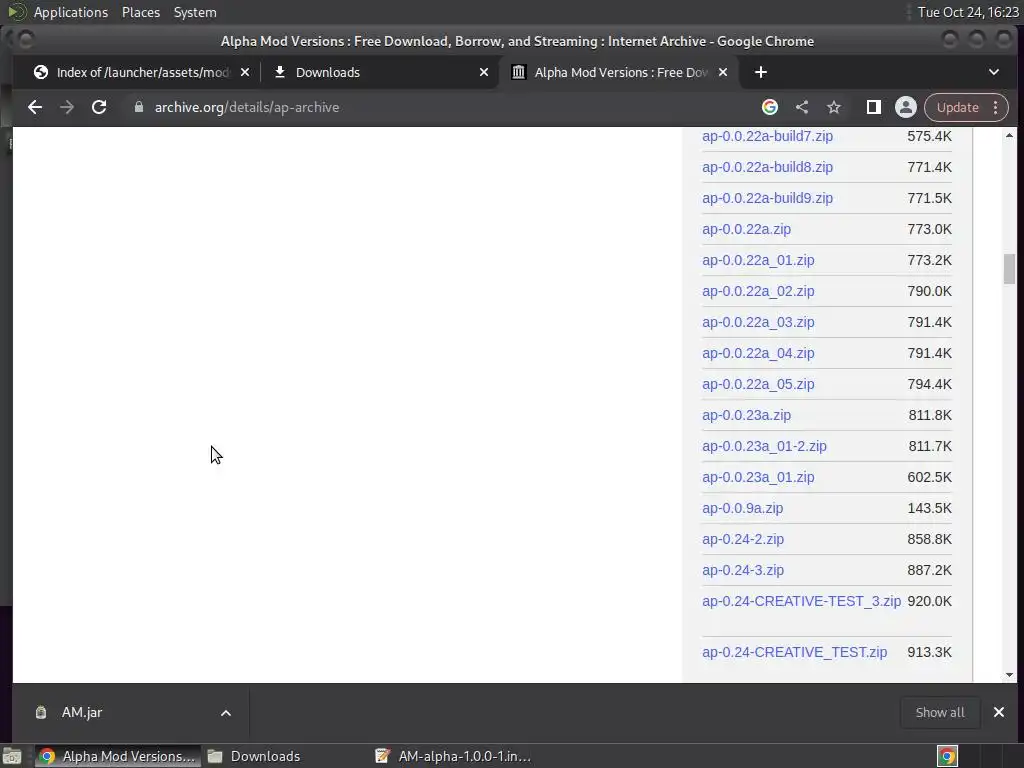This screenshot has width=1024, height=768.
Task: Download ap-0.0.22a_05.zip
Action: click(x=758, y=384)
